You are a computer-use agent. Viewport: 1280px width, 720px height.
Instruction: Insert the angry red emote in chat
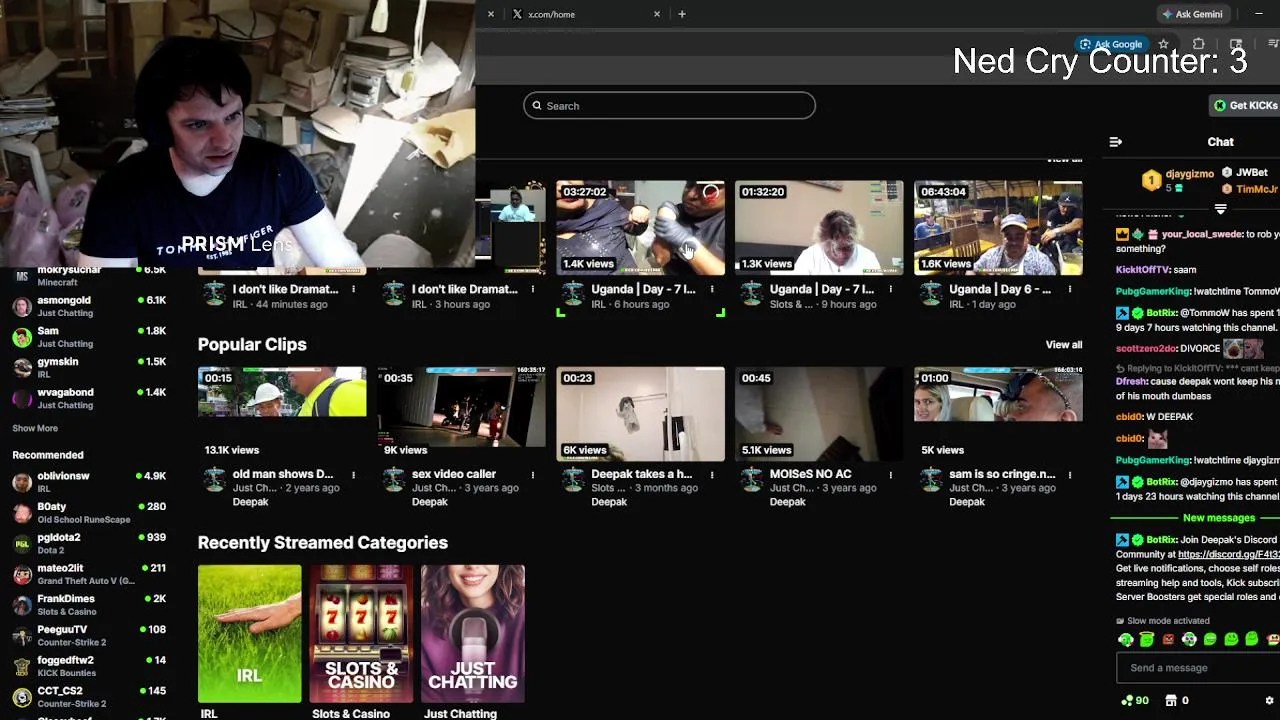tap(1168, 640)
